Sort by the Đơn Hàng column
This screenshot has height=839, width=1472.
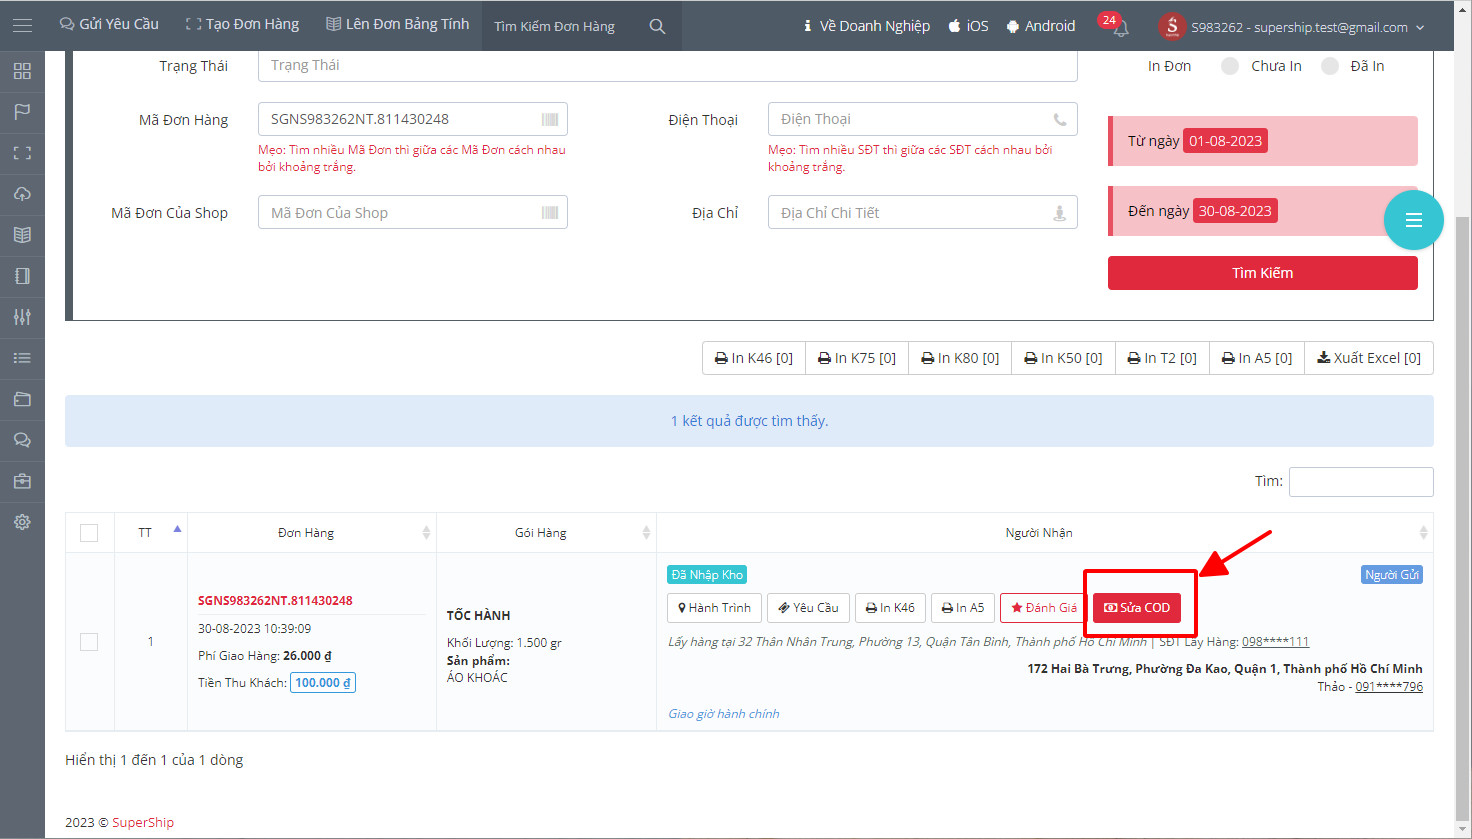tap(312, 533)
